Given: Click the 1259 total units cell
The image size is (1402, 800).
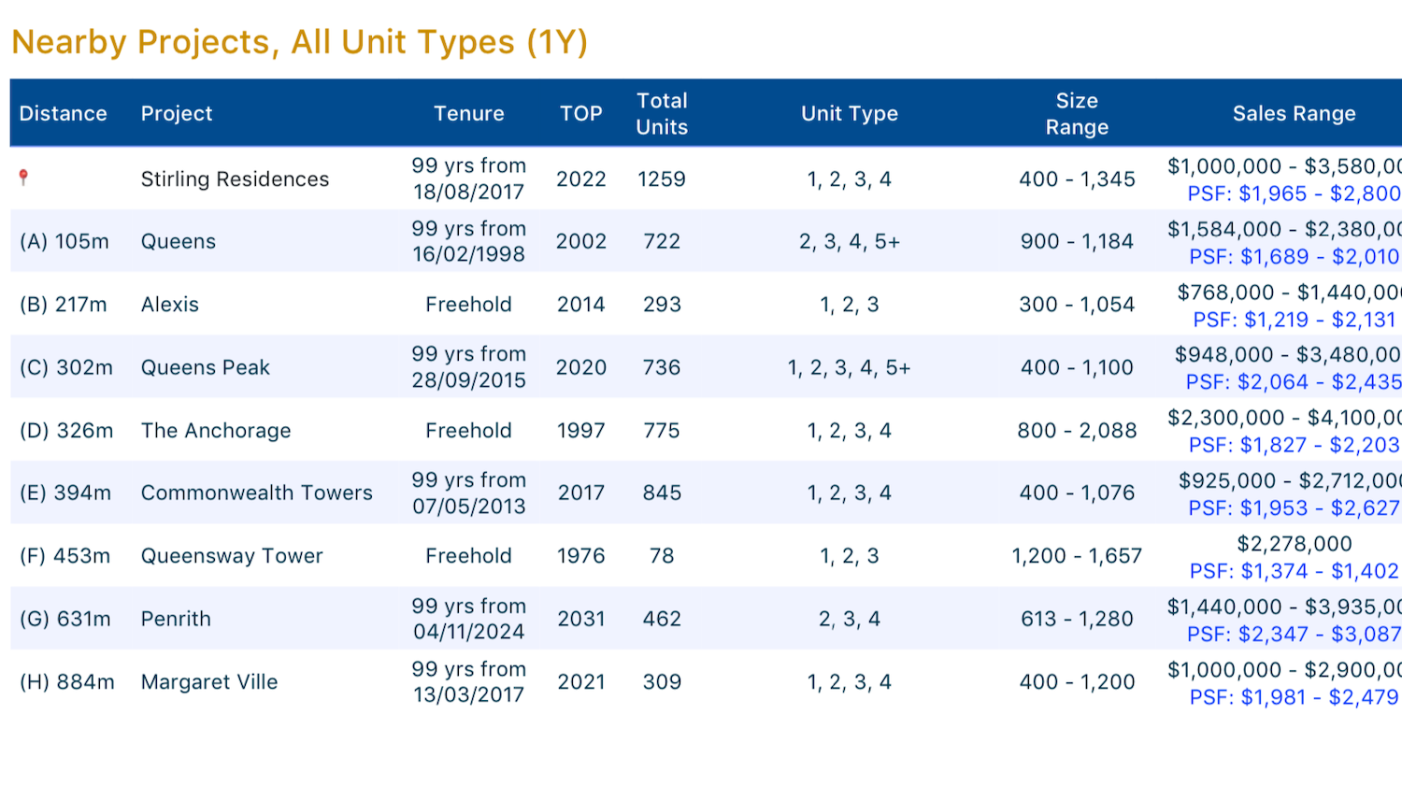Looking at the screenshot, I should (662, 179).
